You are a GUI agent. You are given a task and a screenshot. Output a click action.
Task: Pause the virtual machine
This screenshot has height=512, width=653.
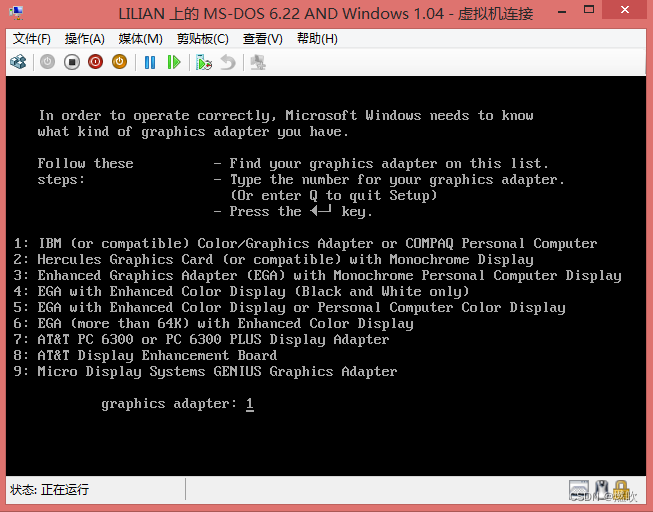(x=150, y=62)
